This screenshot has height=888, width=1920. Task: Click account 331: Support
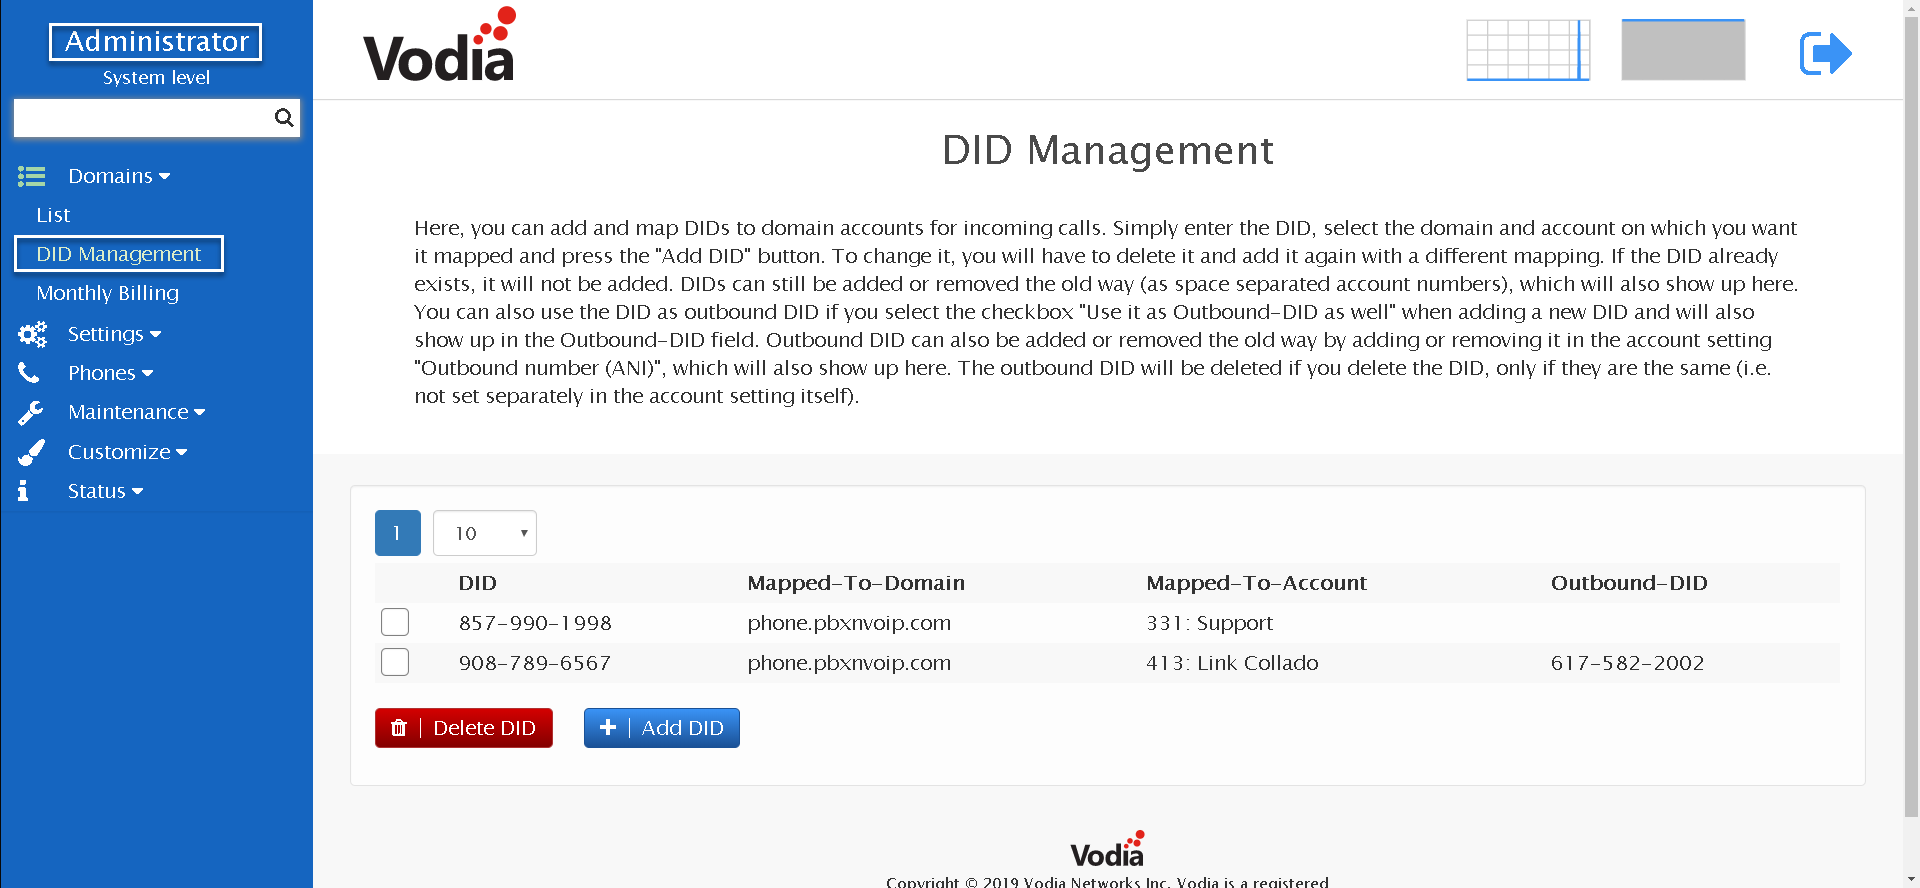[x=1210, y=623]
